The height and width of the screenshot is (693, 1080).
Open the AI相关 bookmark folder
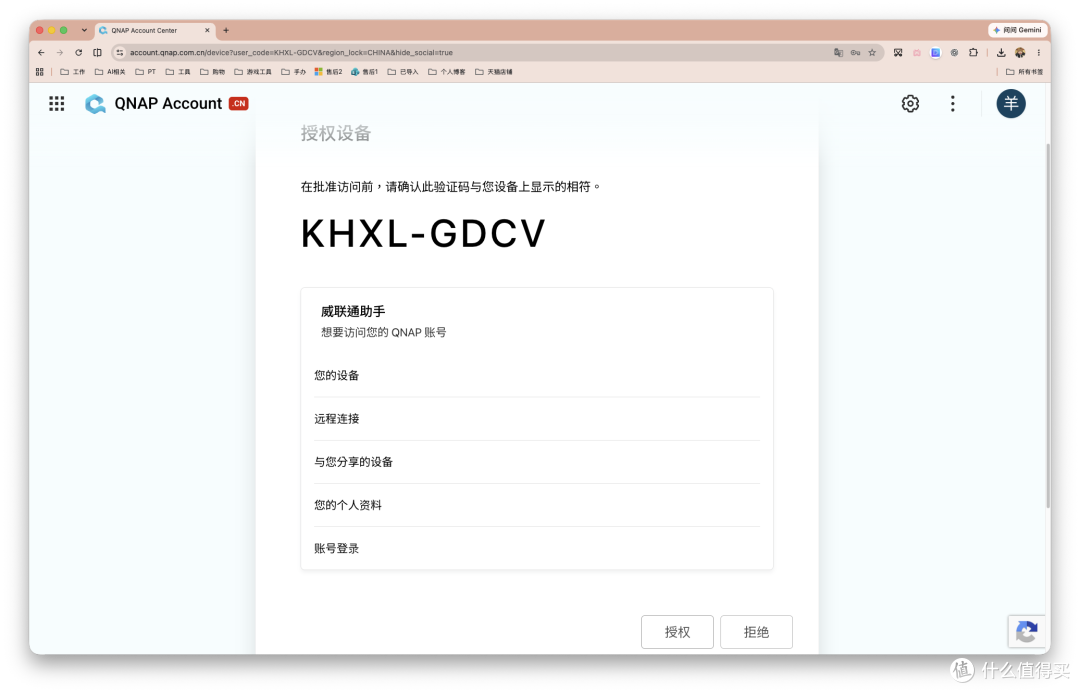click(x=110, y=72)
